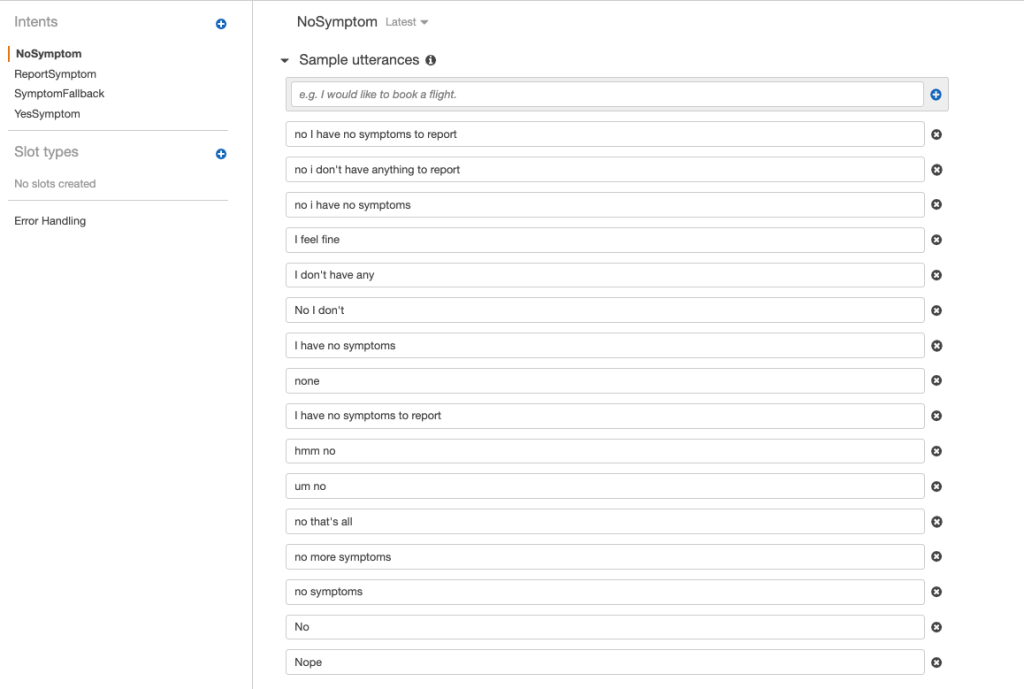Open the SymptomFallback intent

coord(58,93)
